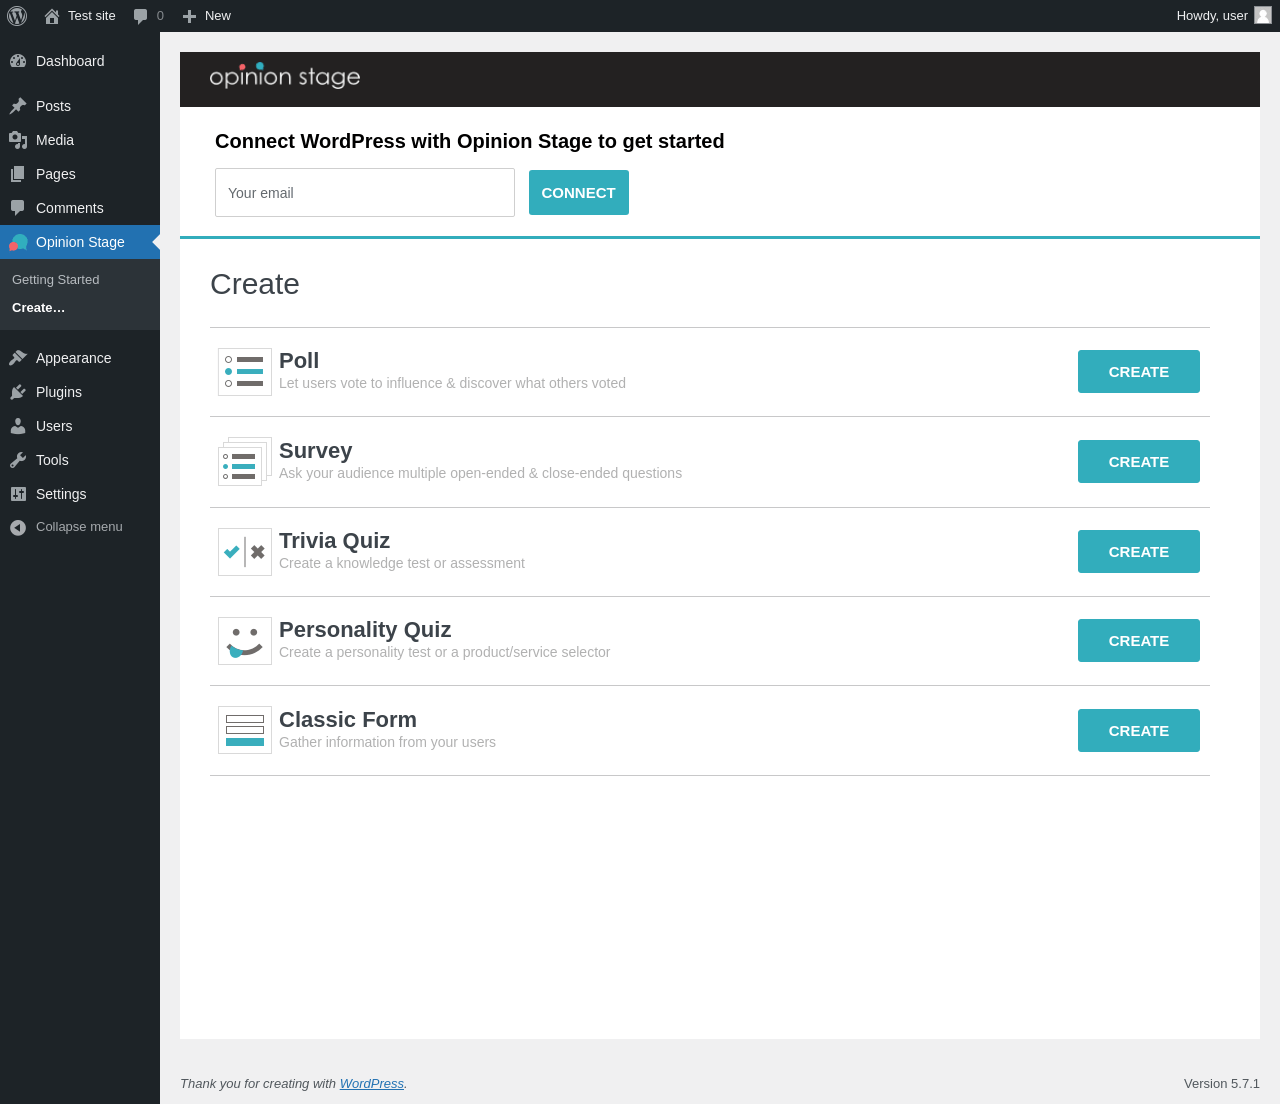
Task: Click the Poll type icon
Action: pyautogui.click(x=245, y=372)
